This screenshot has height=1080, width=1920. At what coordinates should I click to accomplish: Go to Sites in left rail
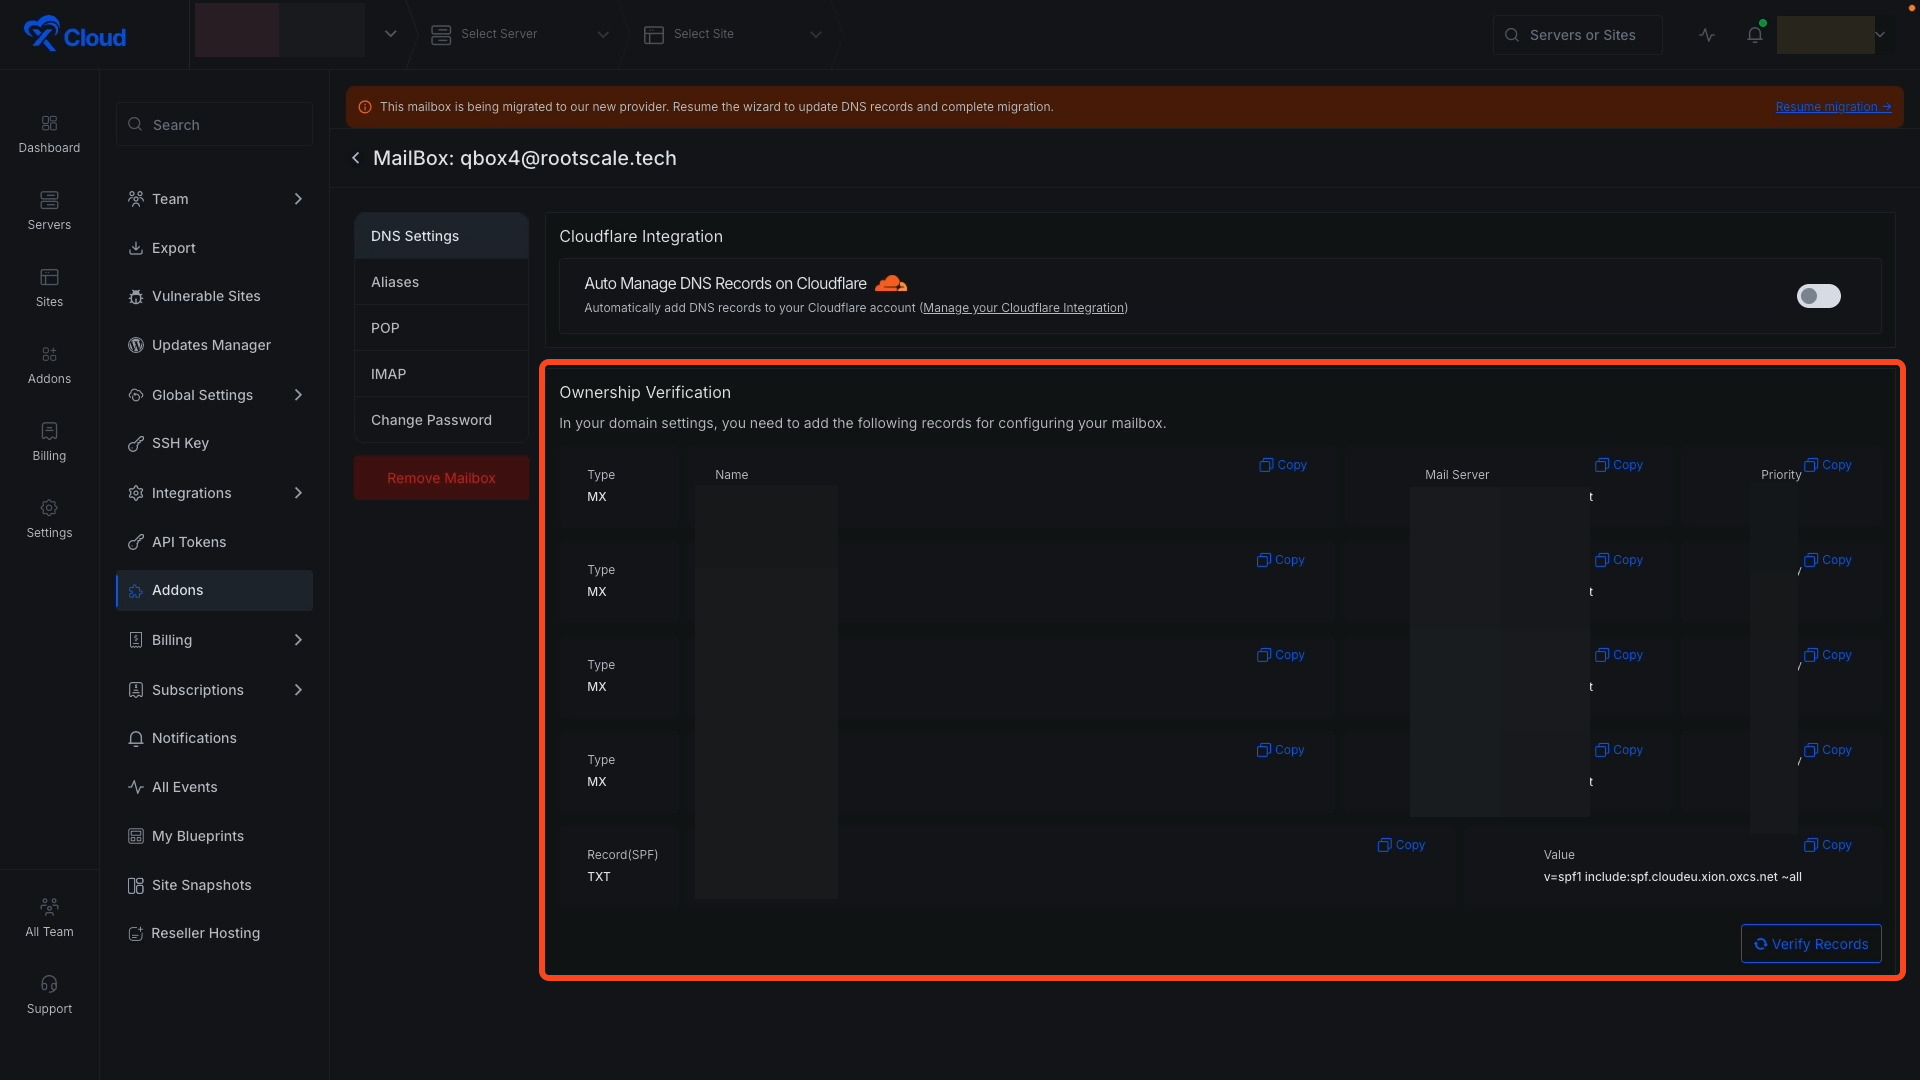[x=49, y=288]
